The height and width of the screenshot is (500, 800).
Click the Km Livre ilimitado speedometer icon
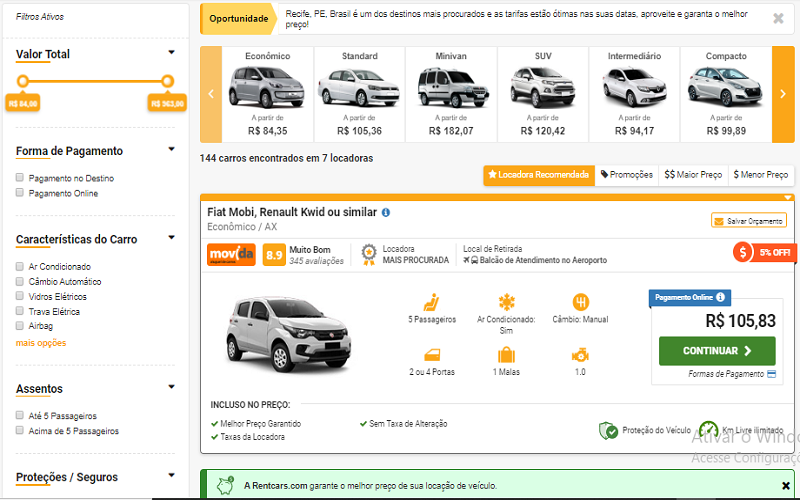tap(709, 430)
